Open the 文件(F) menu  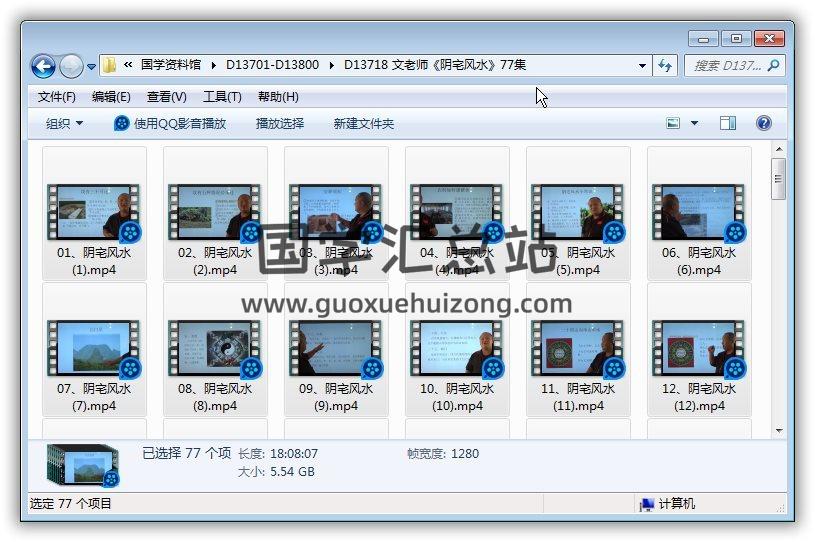56,97
